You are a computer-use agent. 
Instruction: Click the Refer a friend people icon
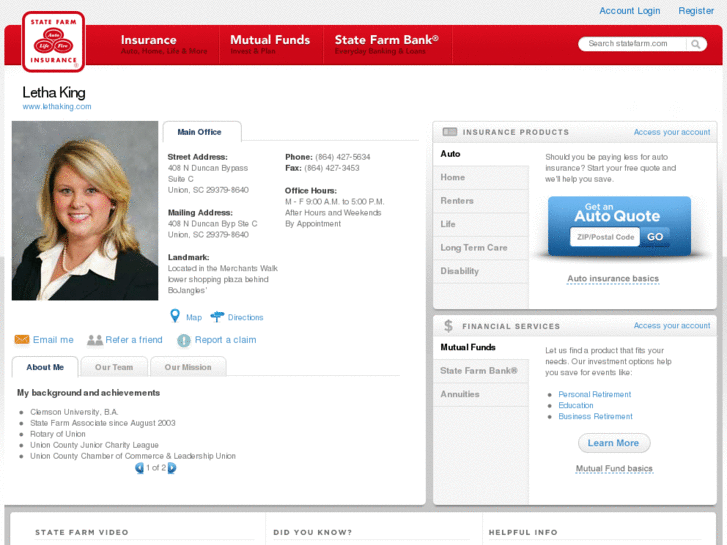(x=95, y=340)
